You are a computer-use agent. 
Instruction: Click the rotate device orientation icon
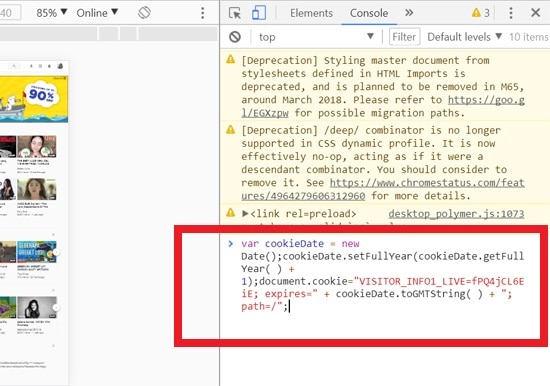144,13
